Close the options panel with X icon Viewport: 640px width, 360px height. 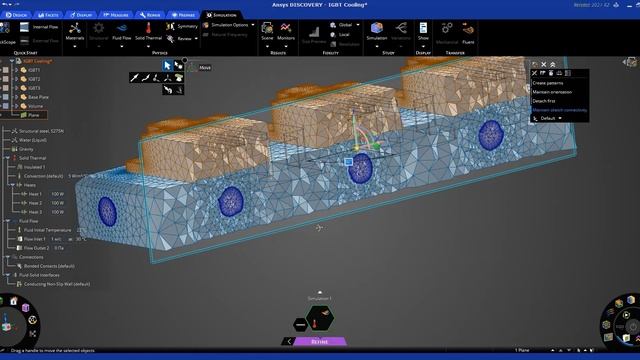[544, 64]
